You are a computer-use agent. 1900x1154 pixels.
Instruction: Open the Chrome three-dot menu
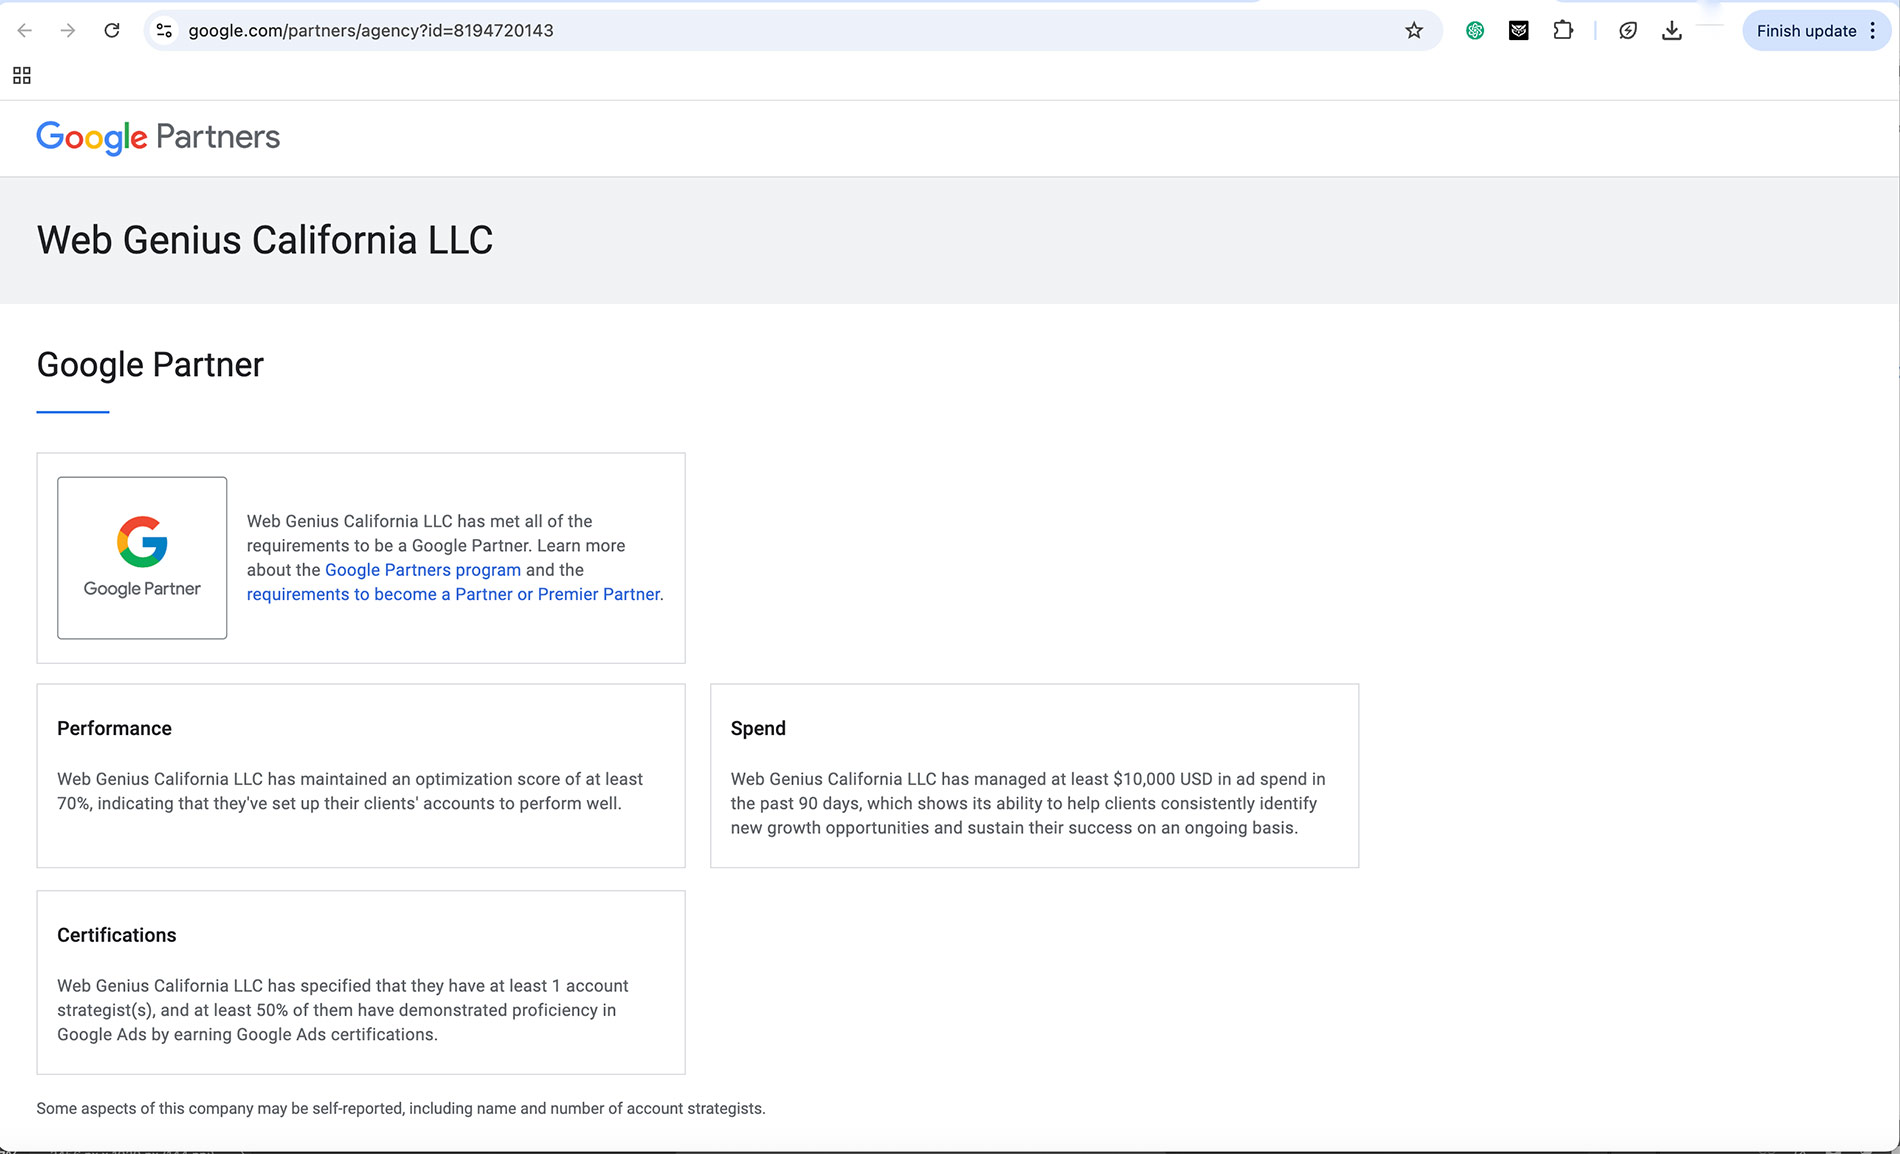(1873, 31)
